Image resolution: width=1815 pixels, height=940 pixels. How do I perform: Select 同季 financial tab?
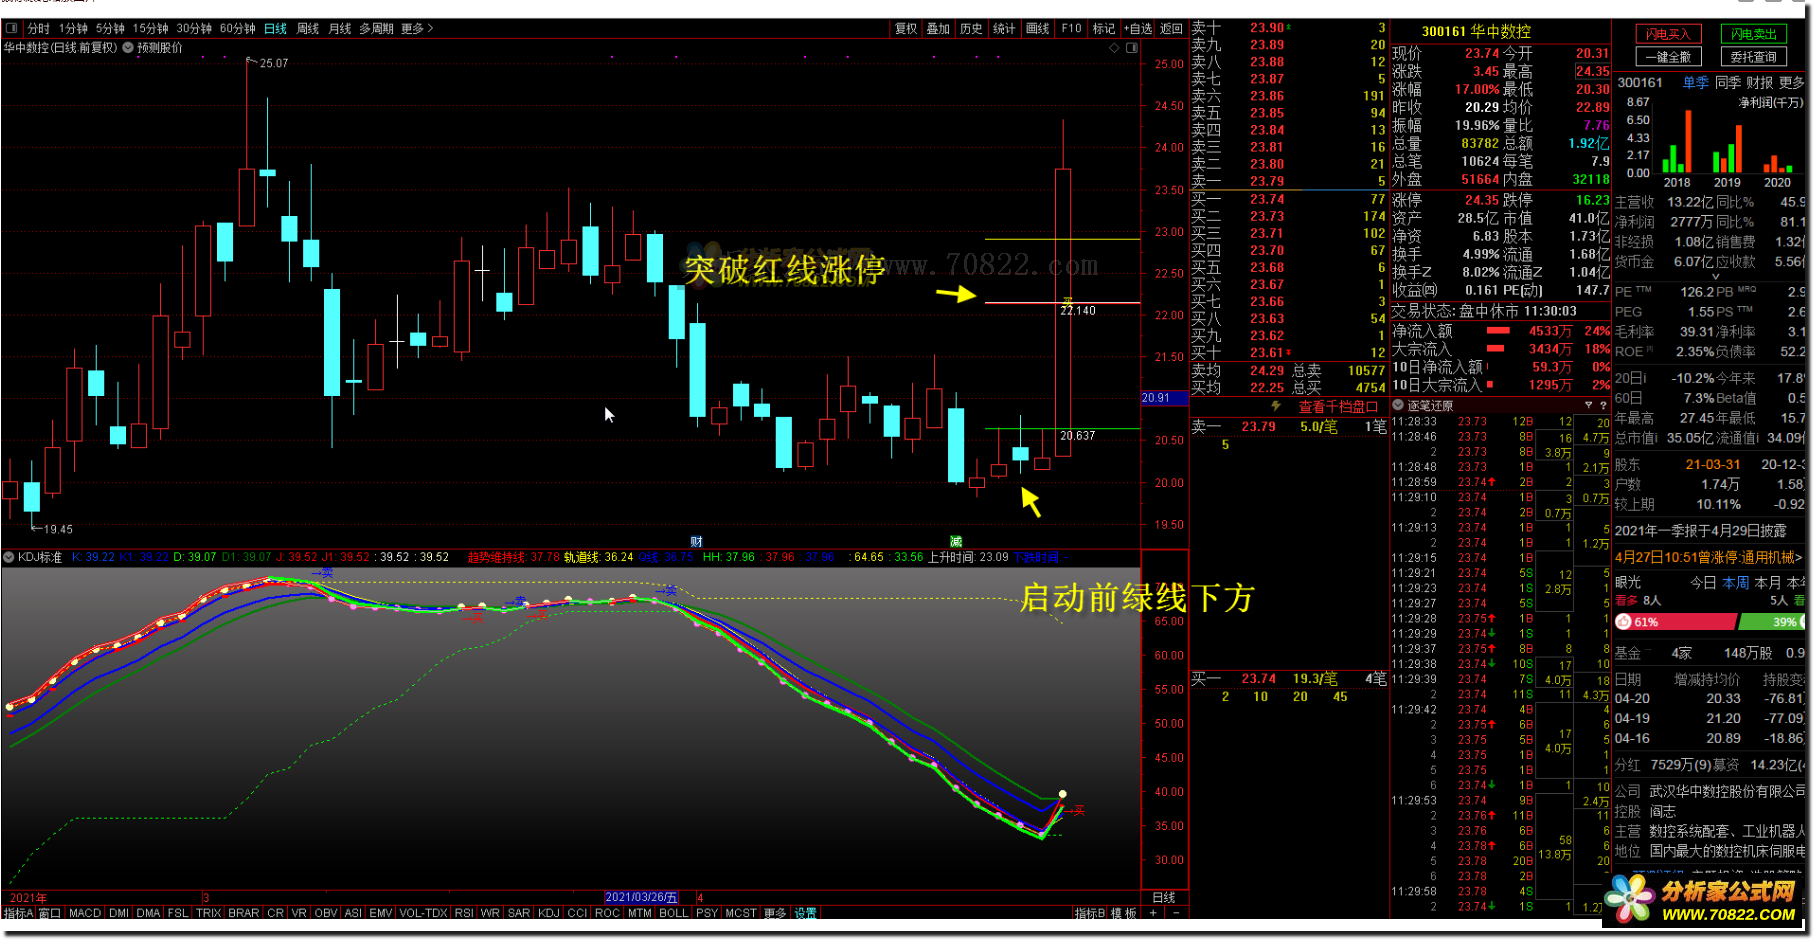[1728, 83]
